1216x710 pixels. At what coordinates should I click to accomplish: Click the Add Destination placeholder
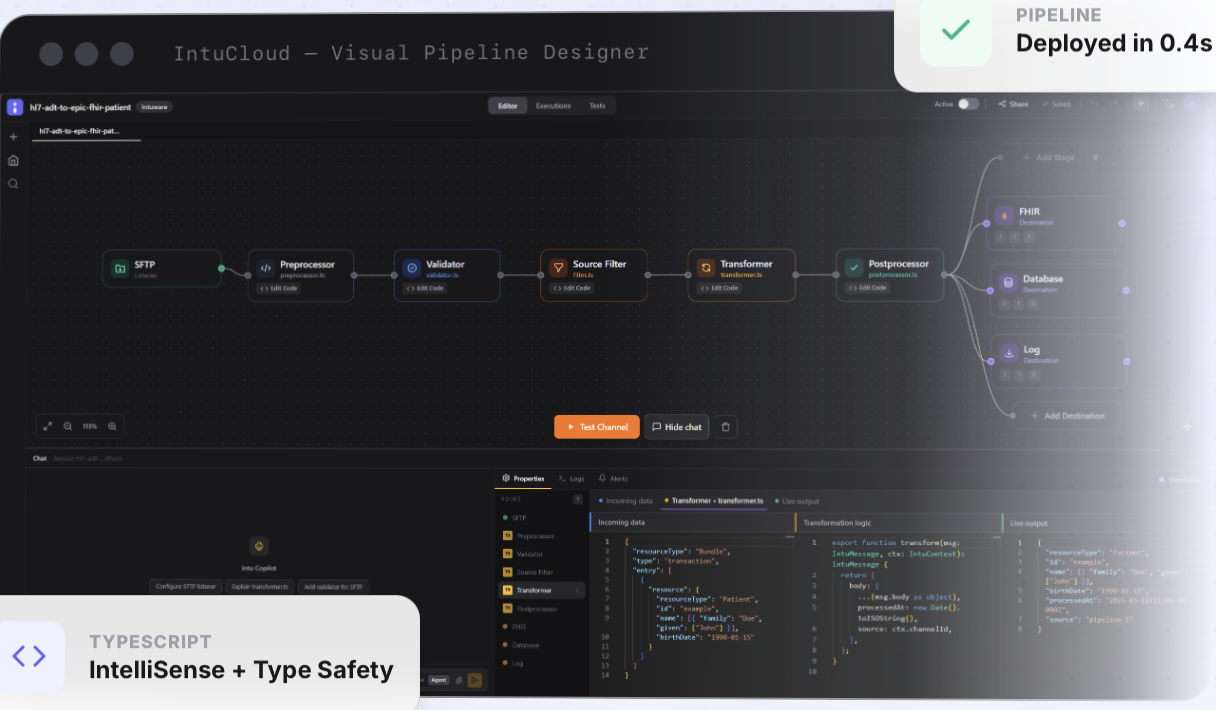coord(1067,416)
